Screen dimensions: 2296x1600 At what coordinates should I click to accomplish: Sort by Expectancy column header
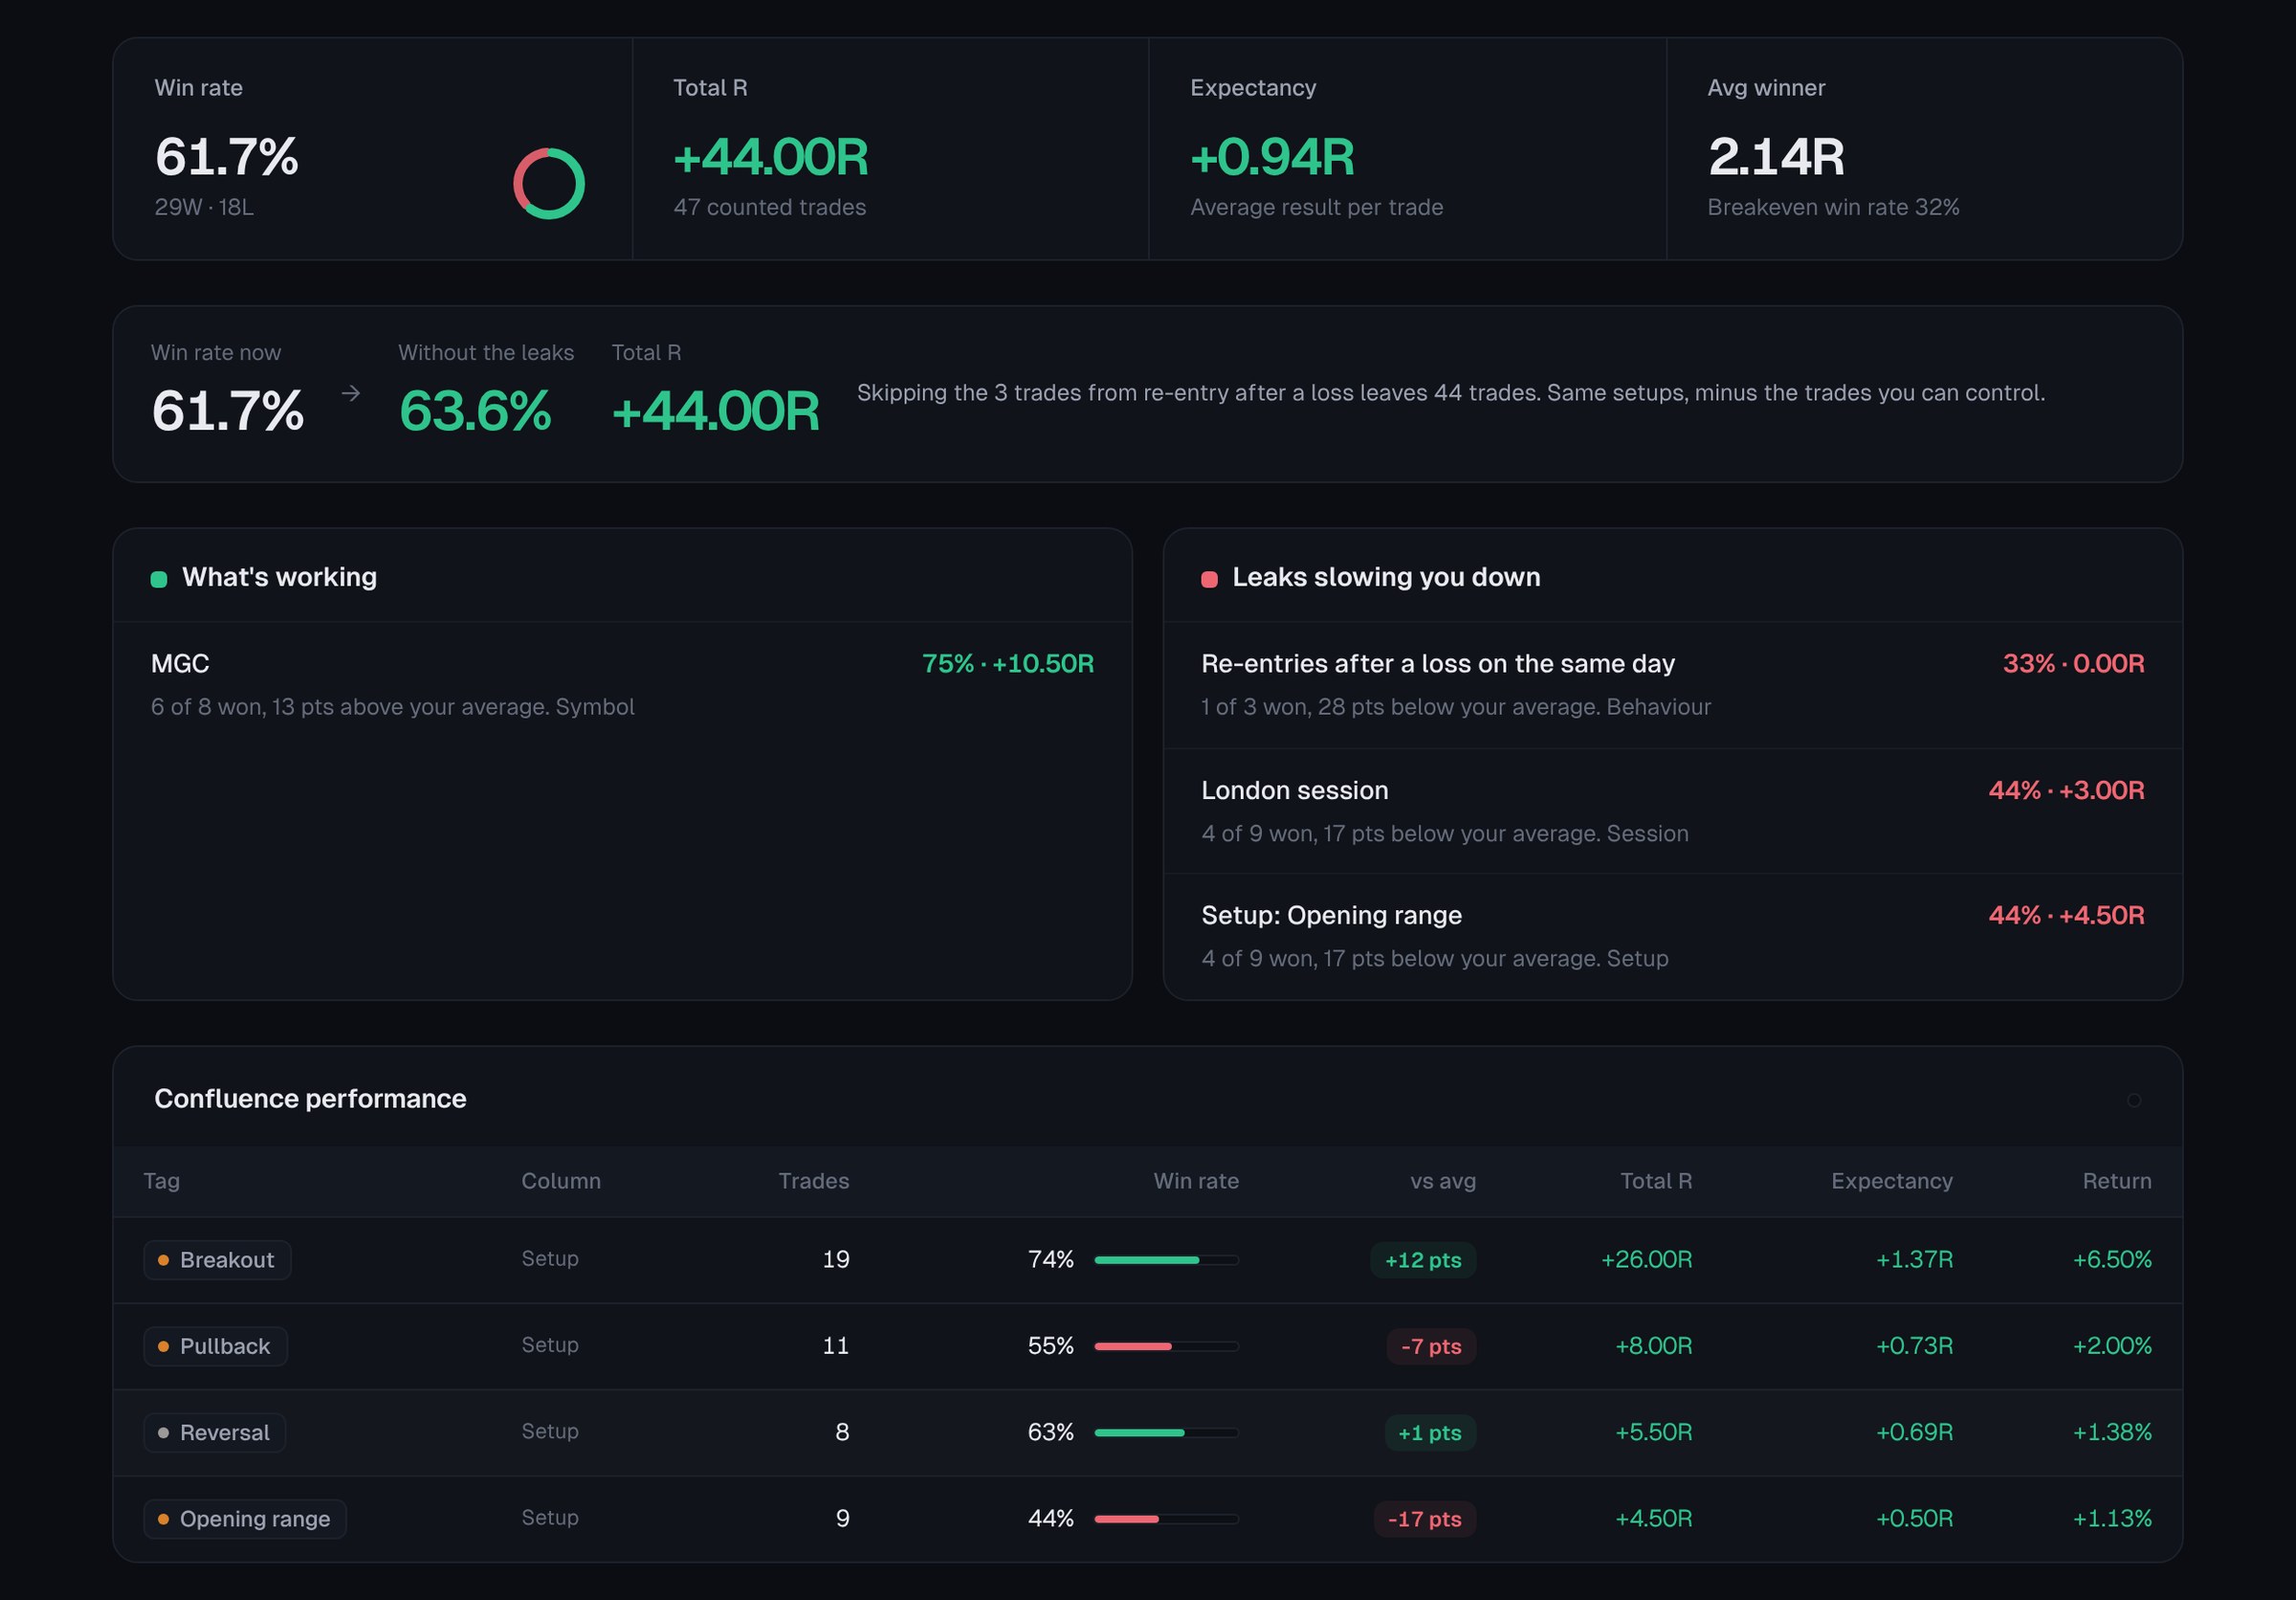tap(1892, 1181)
